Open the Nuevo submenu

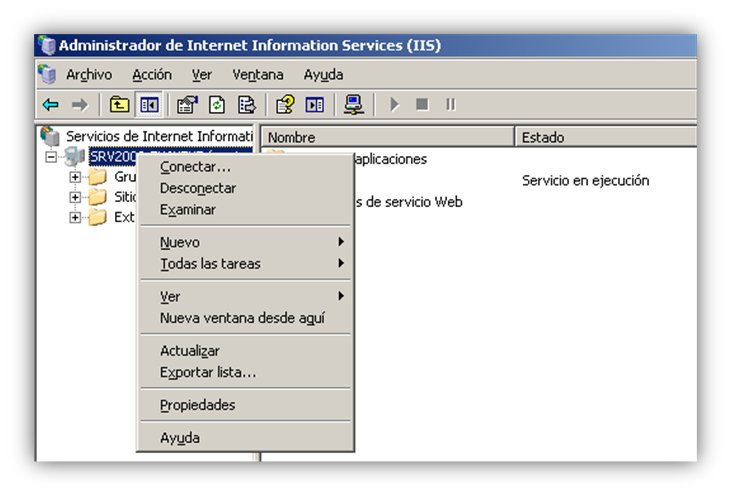(246, 242)
